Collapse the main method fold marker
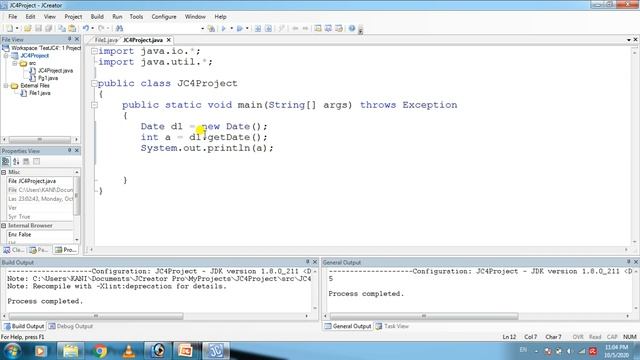640x360 pixels. 94,105
